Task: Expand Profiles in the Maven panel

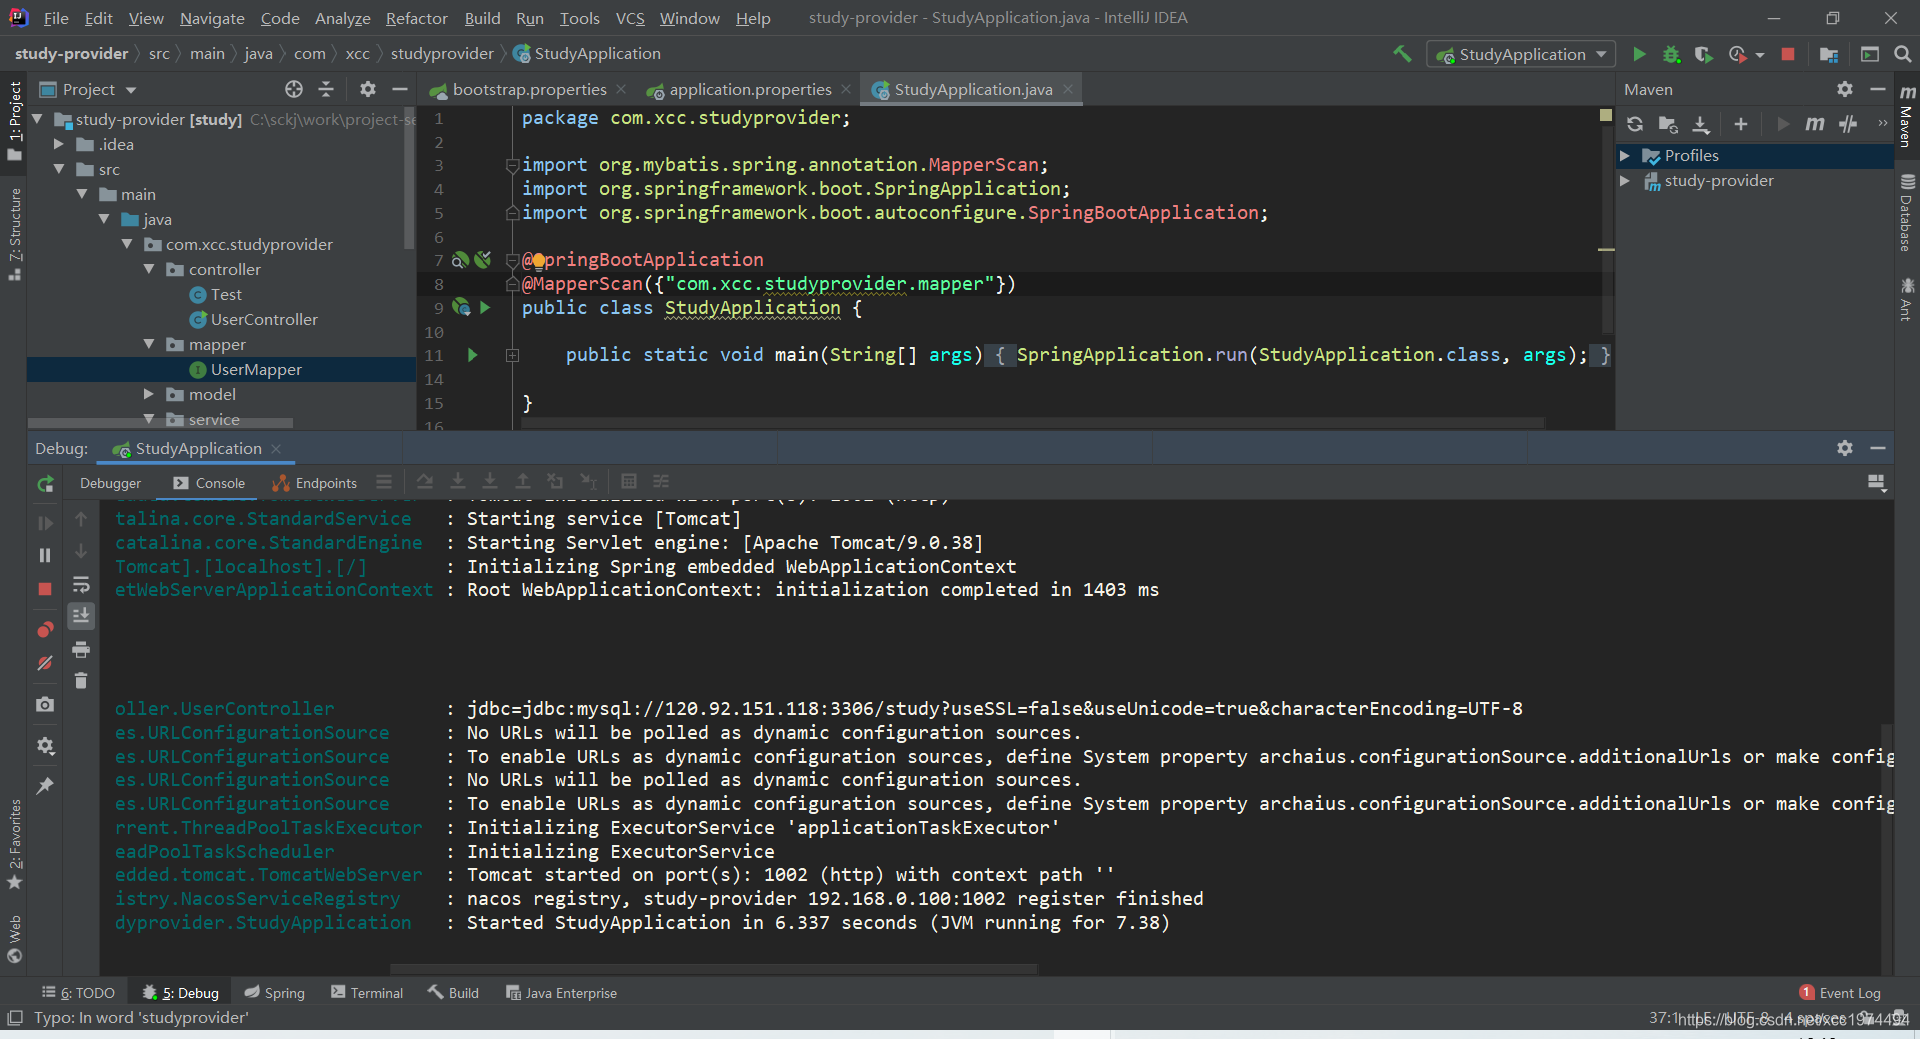Action: (x=1625, y=156)
